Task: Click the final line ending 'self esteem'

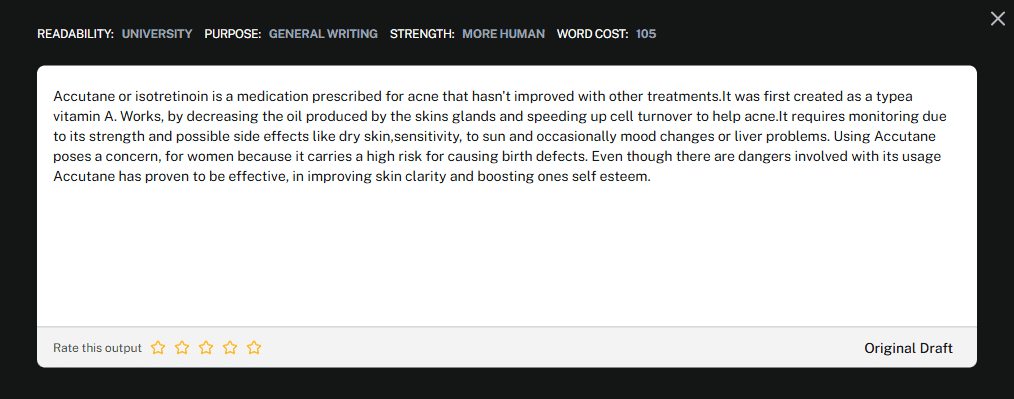Action: [x=352, y=177]
